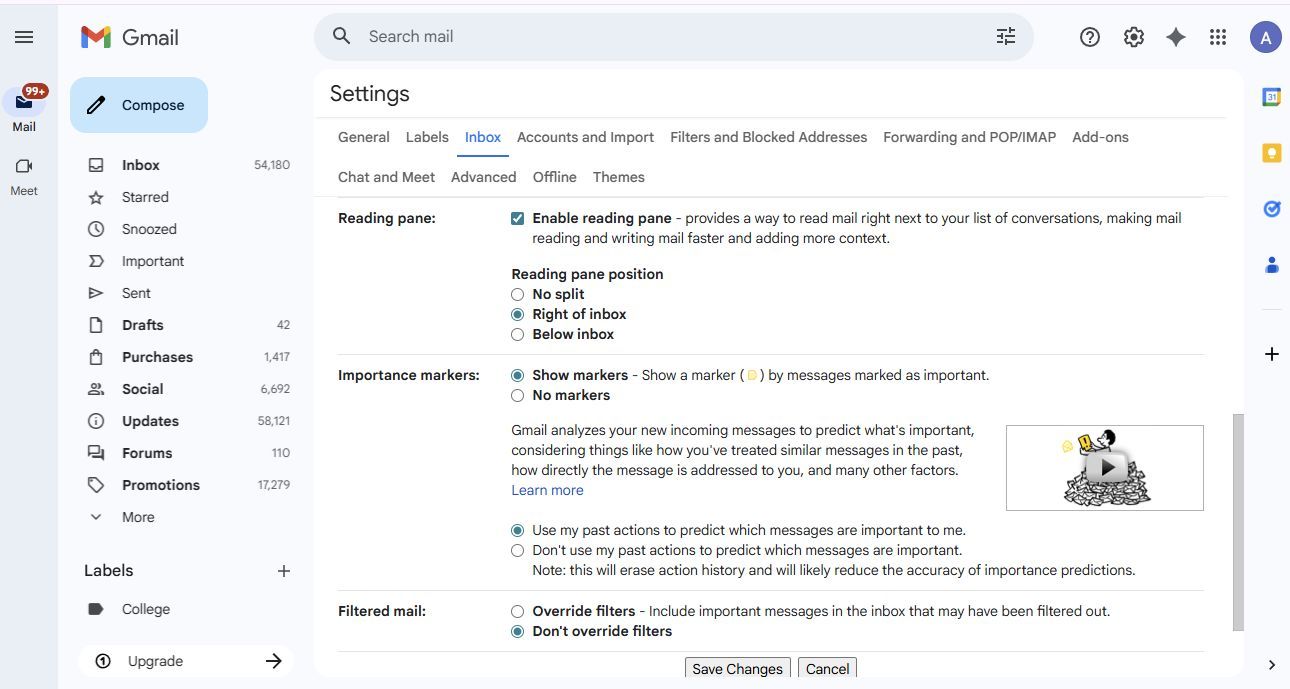
Task: Create new label with plus icon
Action: point(283,571)
